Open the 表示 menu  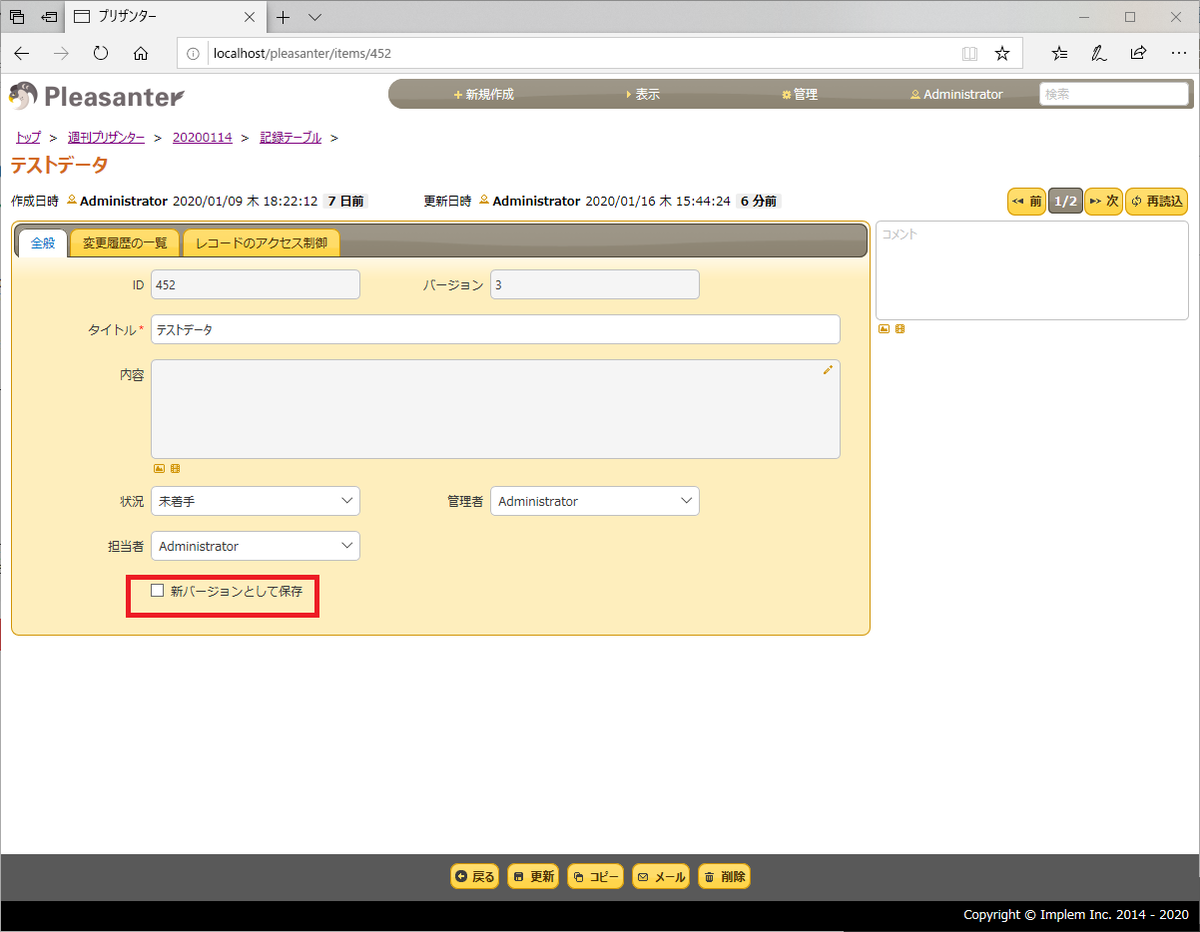click(643, 94)
